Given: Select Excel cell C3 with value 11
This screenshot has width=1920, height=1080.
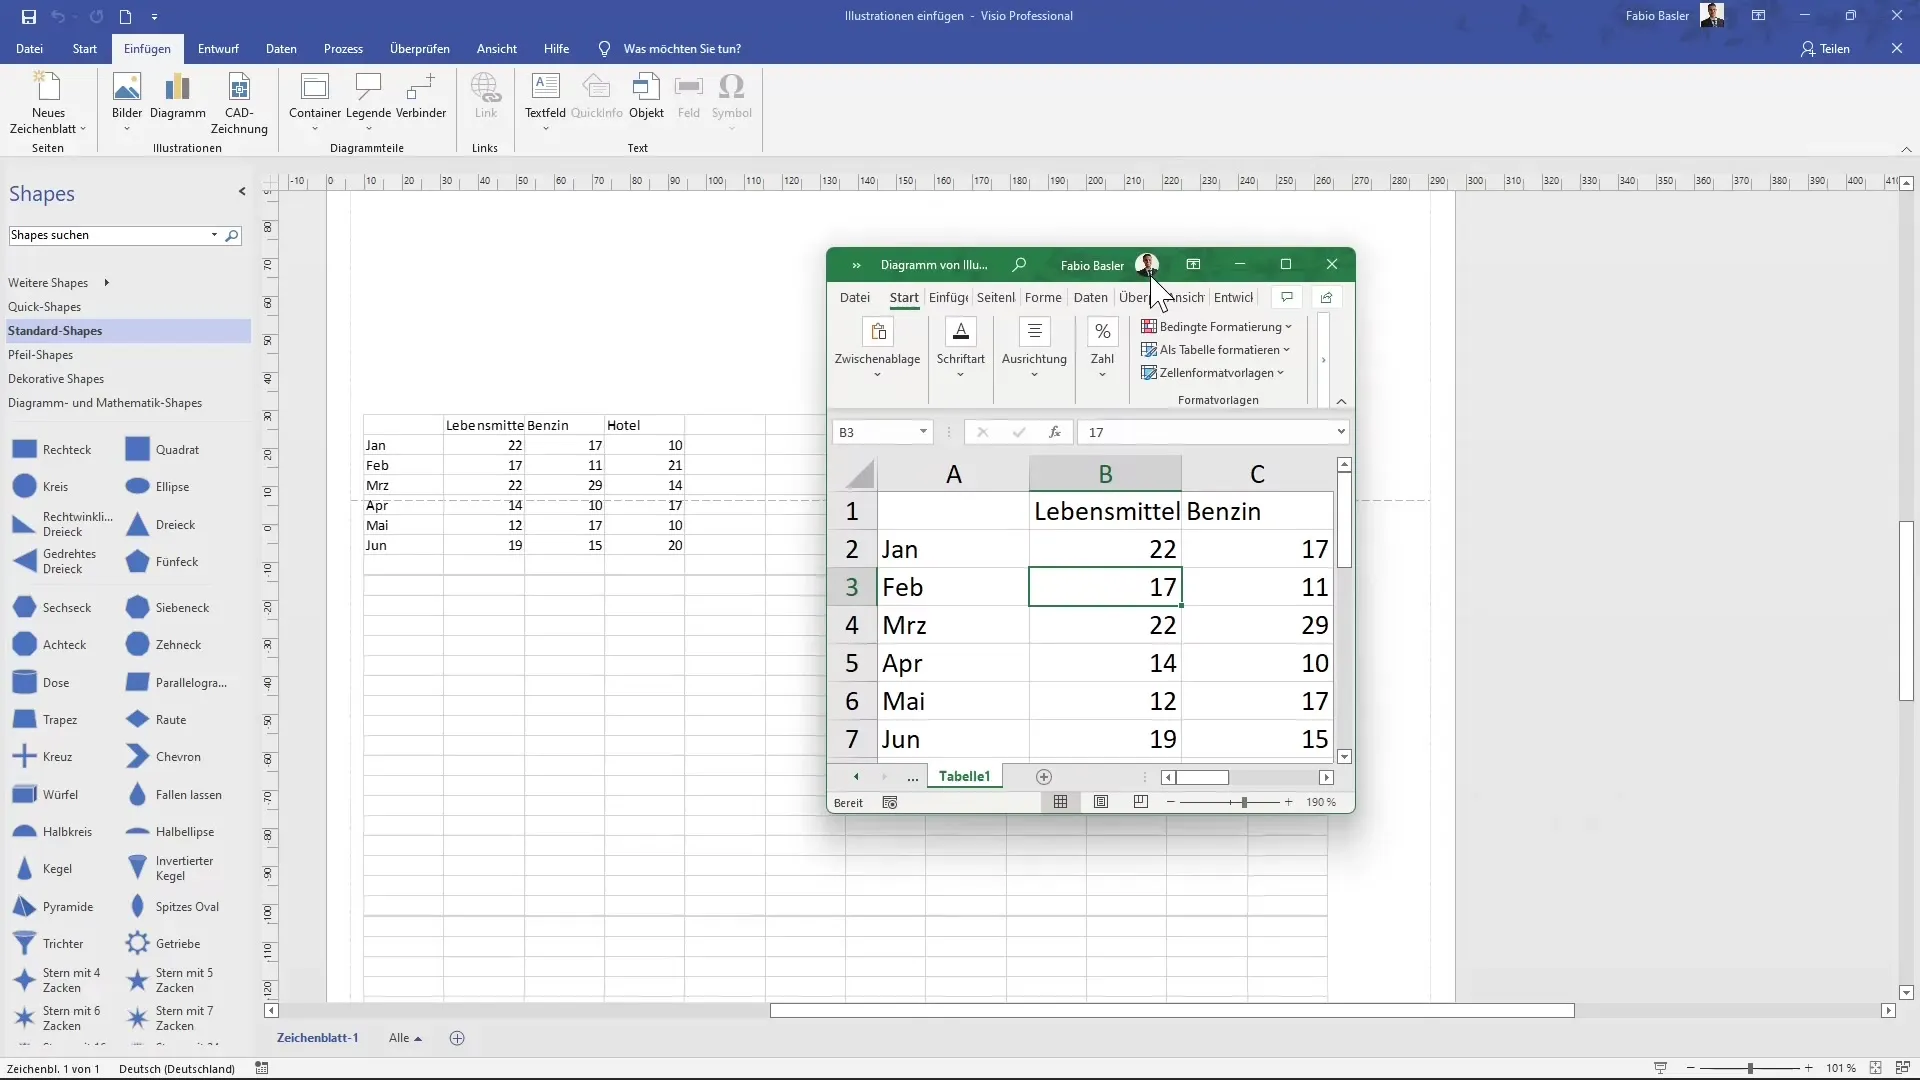Looking at the screenshot, I should coord(1257,587).
